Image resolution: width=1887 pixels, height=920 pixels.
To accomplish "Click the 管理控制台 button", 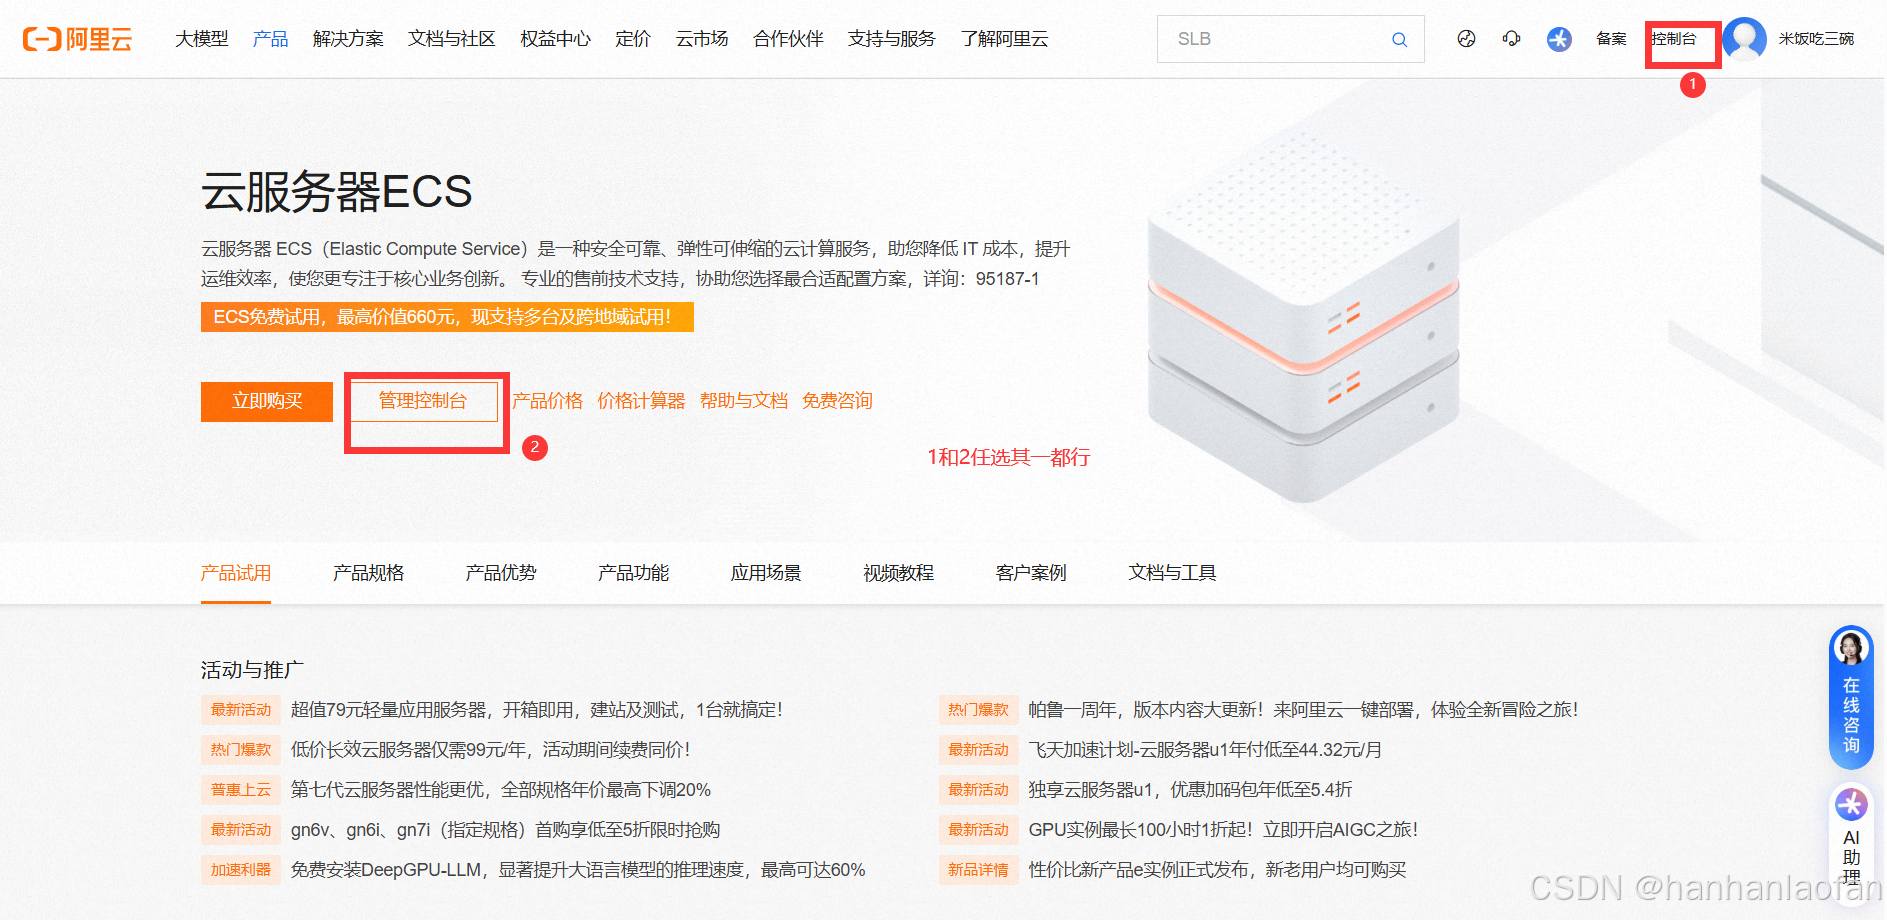I will (423, 401).
